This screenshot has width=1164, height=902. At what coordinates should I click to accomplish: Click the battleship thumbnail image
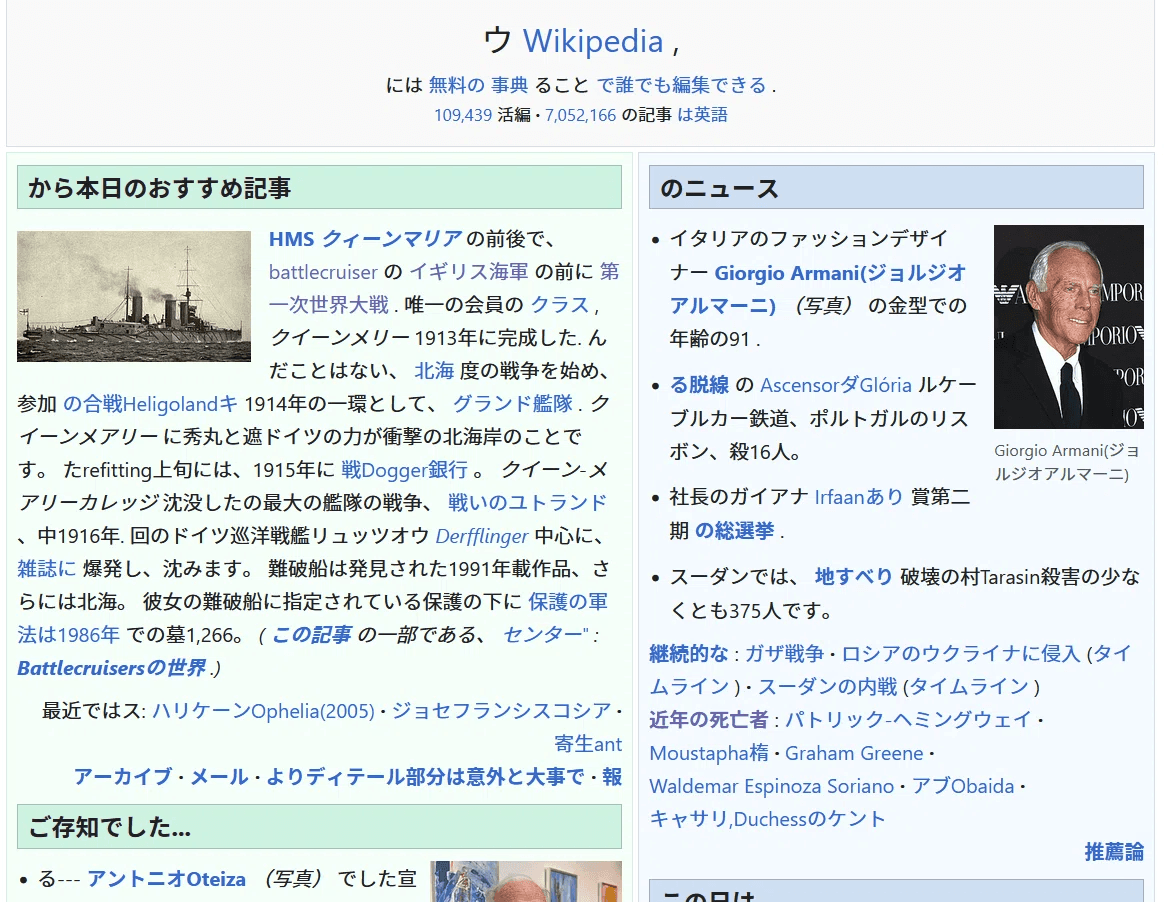(x=134, y=296)
